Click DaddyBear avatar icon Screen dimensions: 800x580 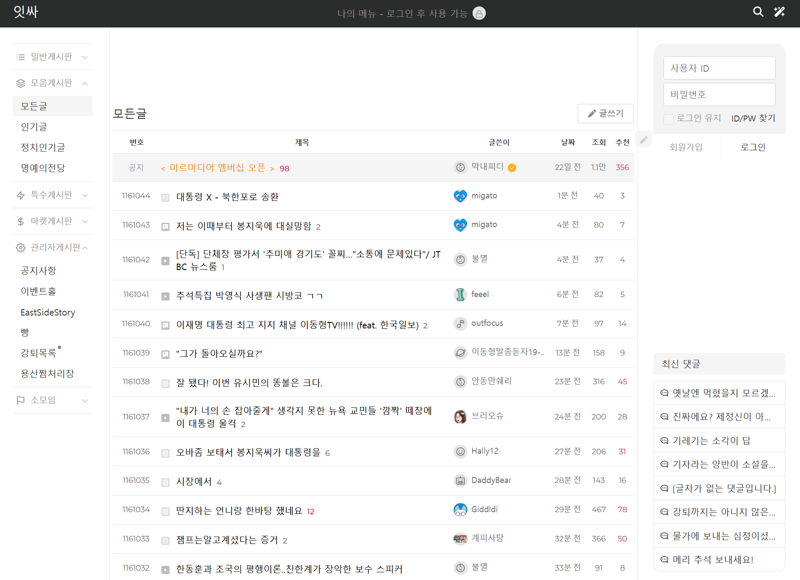point(460,481)
